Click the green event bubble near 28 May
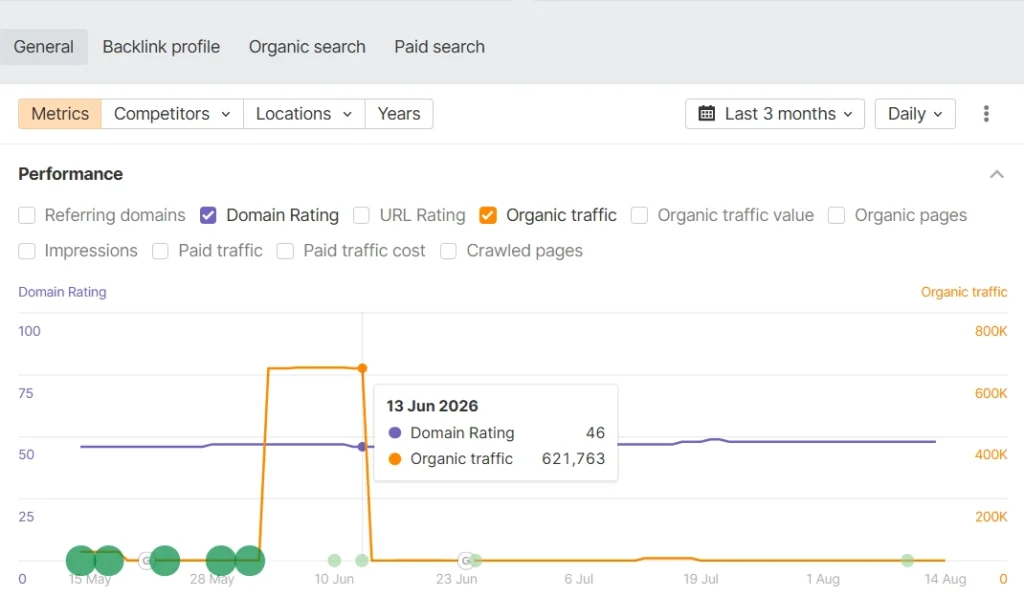The height and width of the screenshot is (597, 1024). click(221, 560)
